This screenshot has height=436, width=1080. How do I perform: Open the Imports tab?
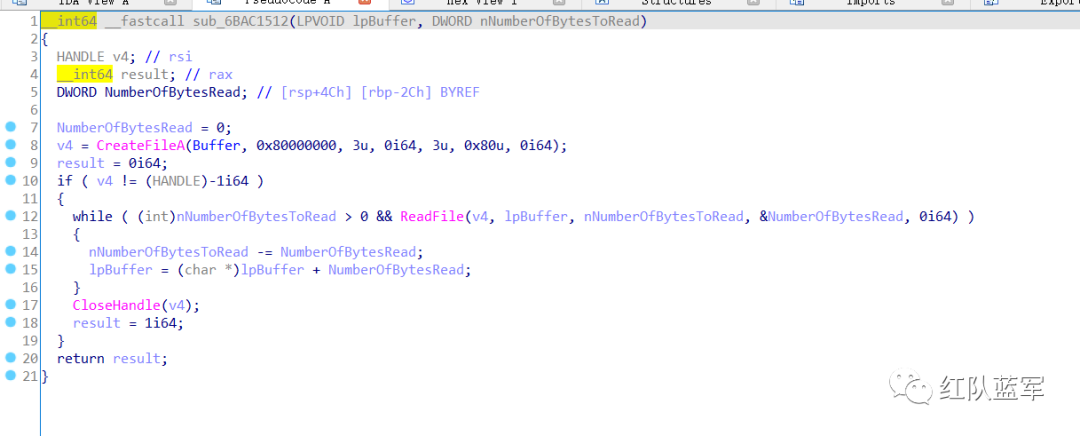click(871, 3)
